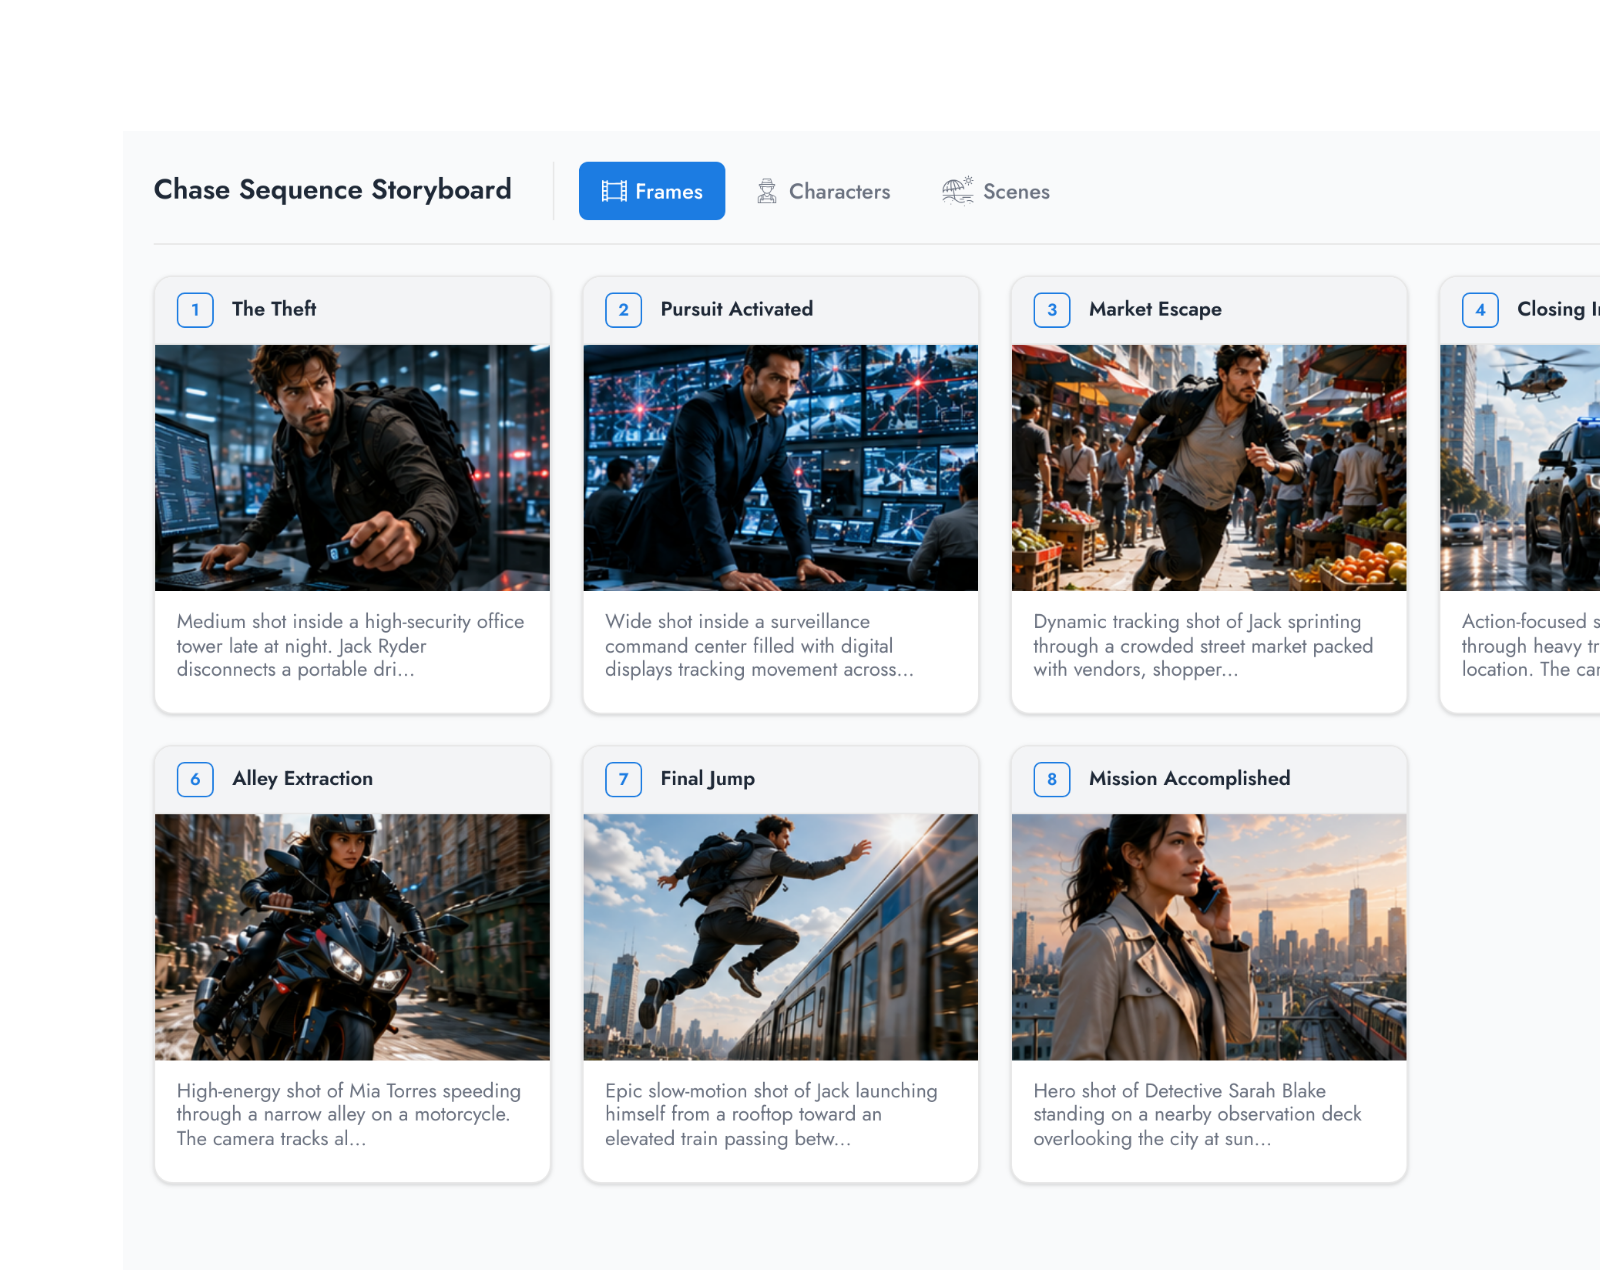Click frame number 7 badge
The width and height of the screenshot is (1600, 1270).
pos(623,779)
